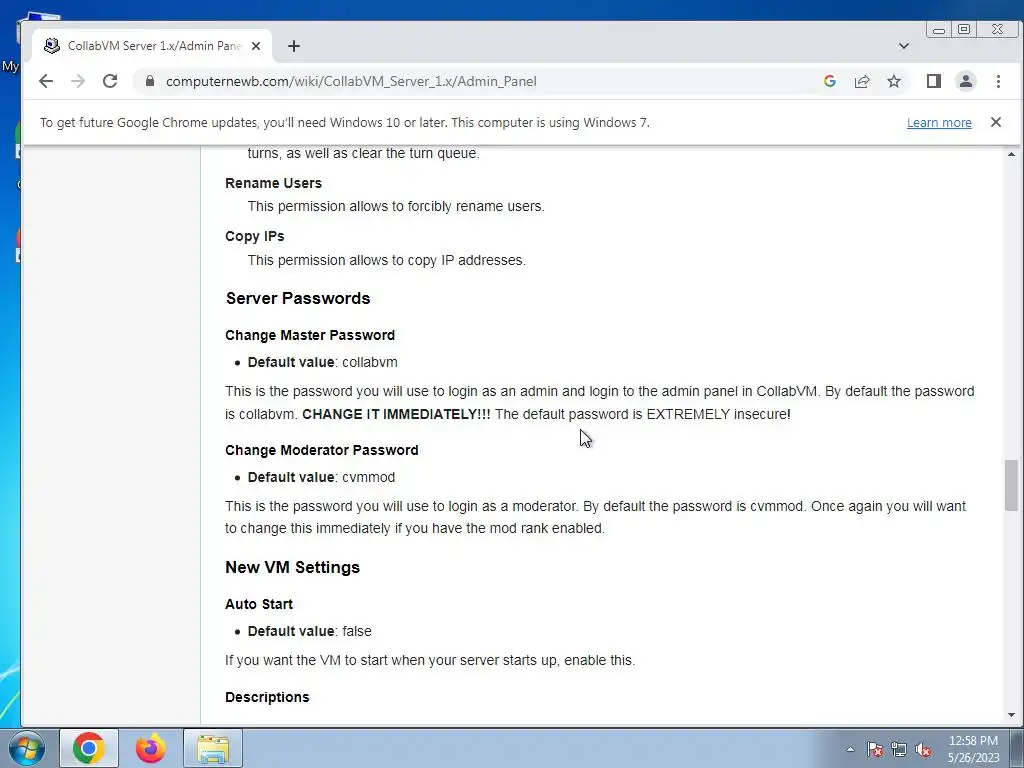Launch Firefox from the taskbar
The width and height of the screenshot is (1024, 768).
pyautogui.click(x=150, y=748)
